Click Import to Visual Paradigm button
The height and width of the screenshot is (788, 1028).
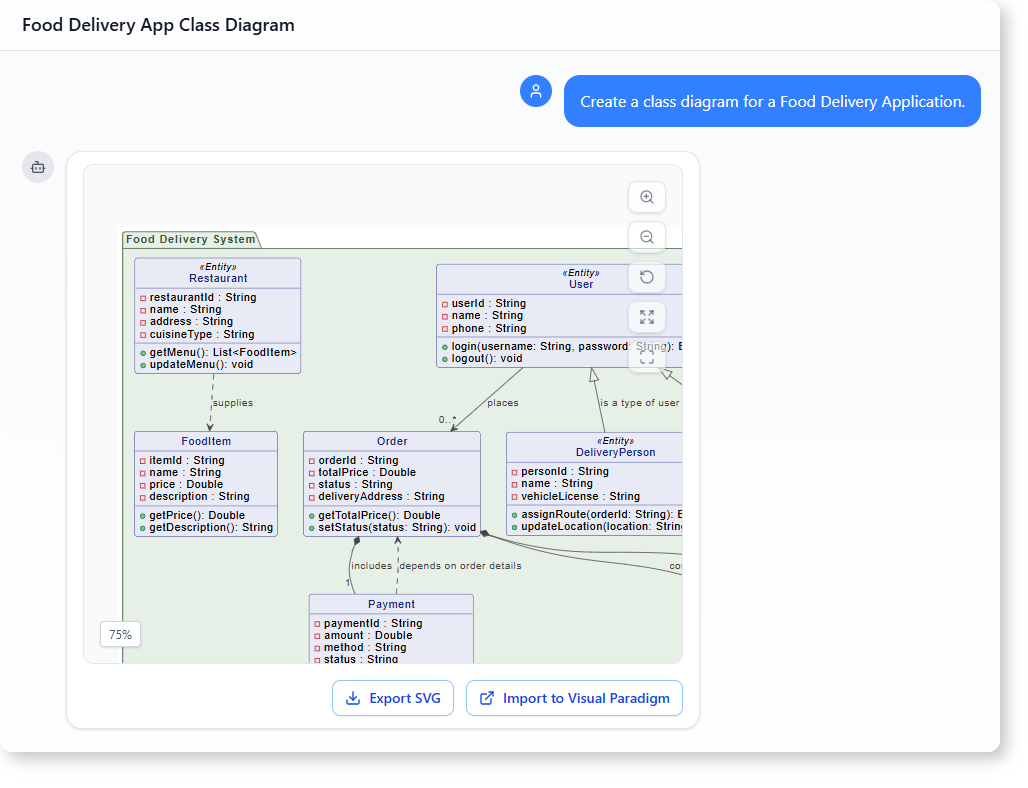574,698
